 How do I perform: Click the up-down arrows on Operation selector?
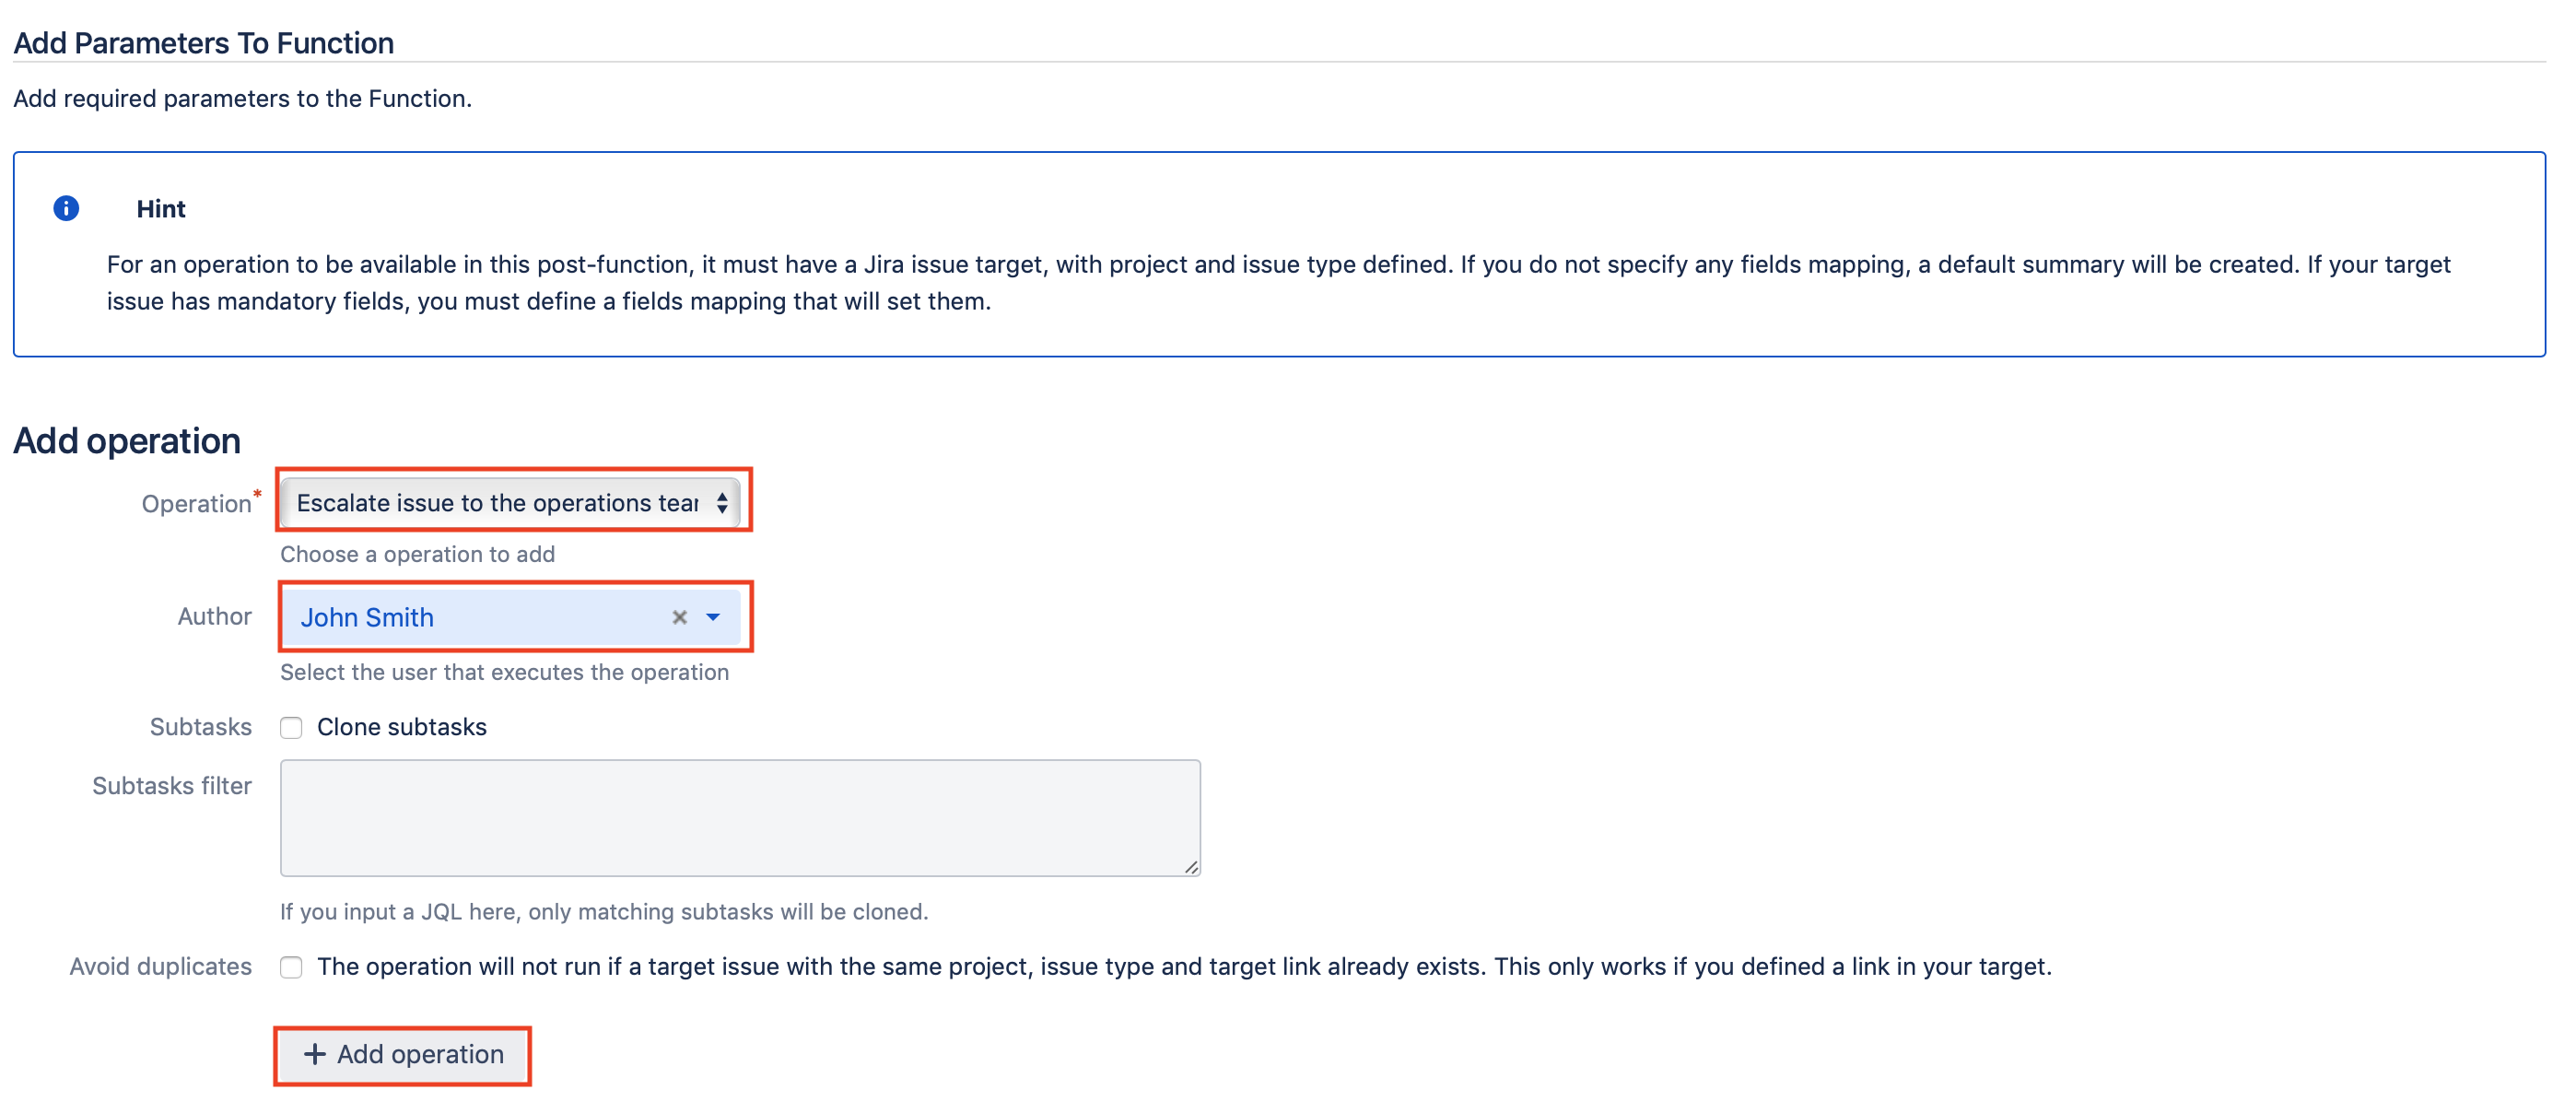(x=723, y=503)
